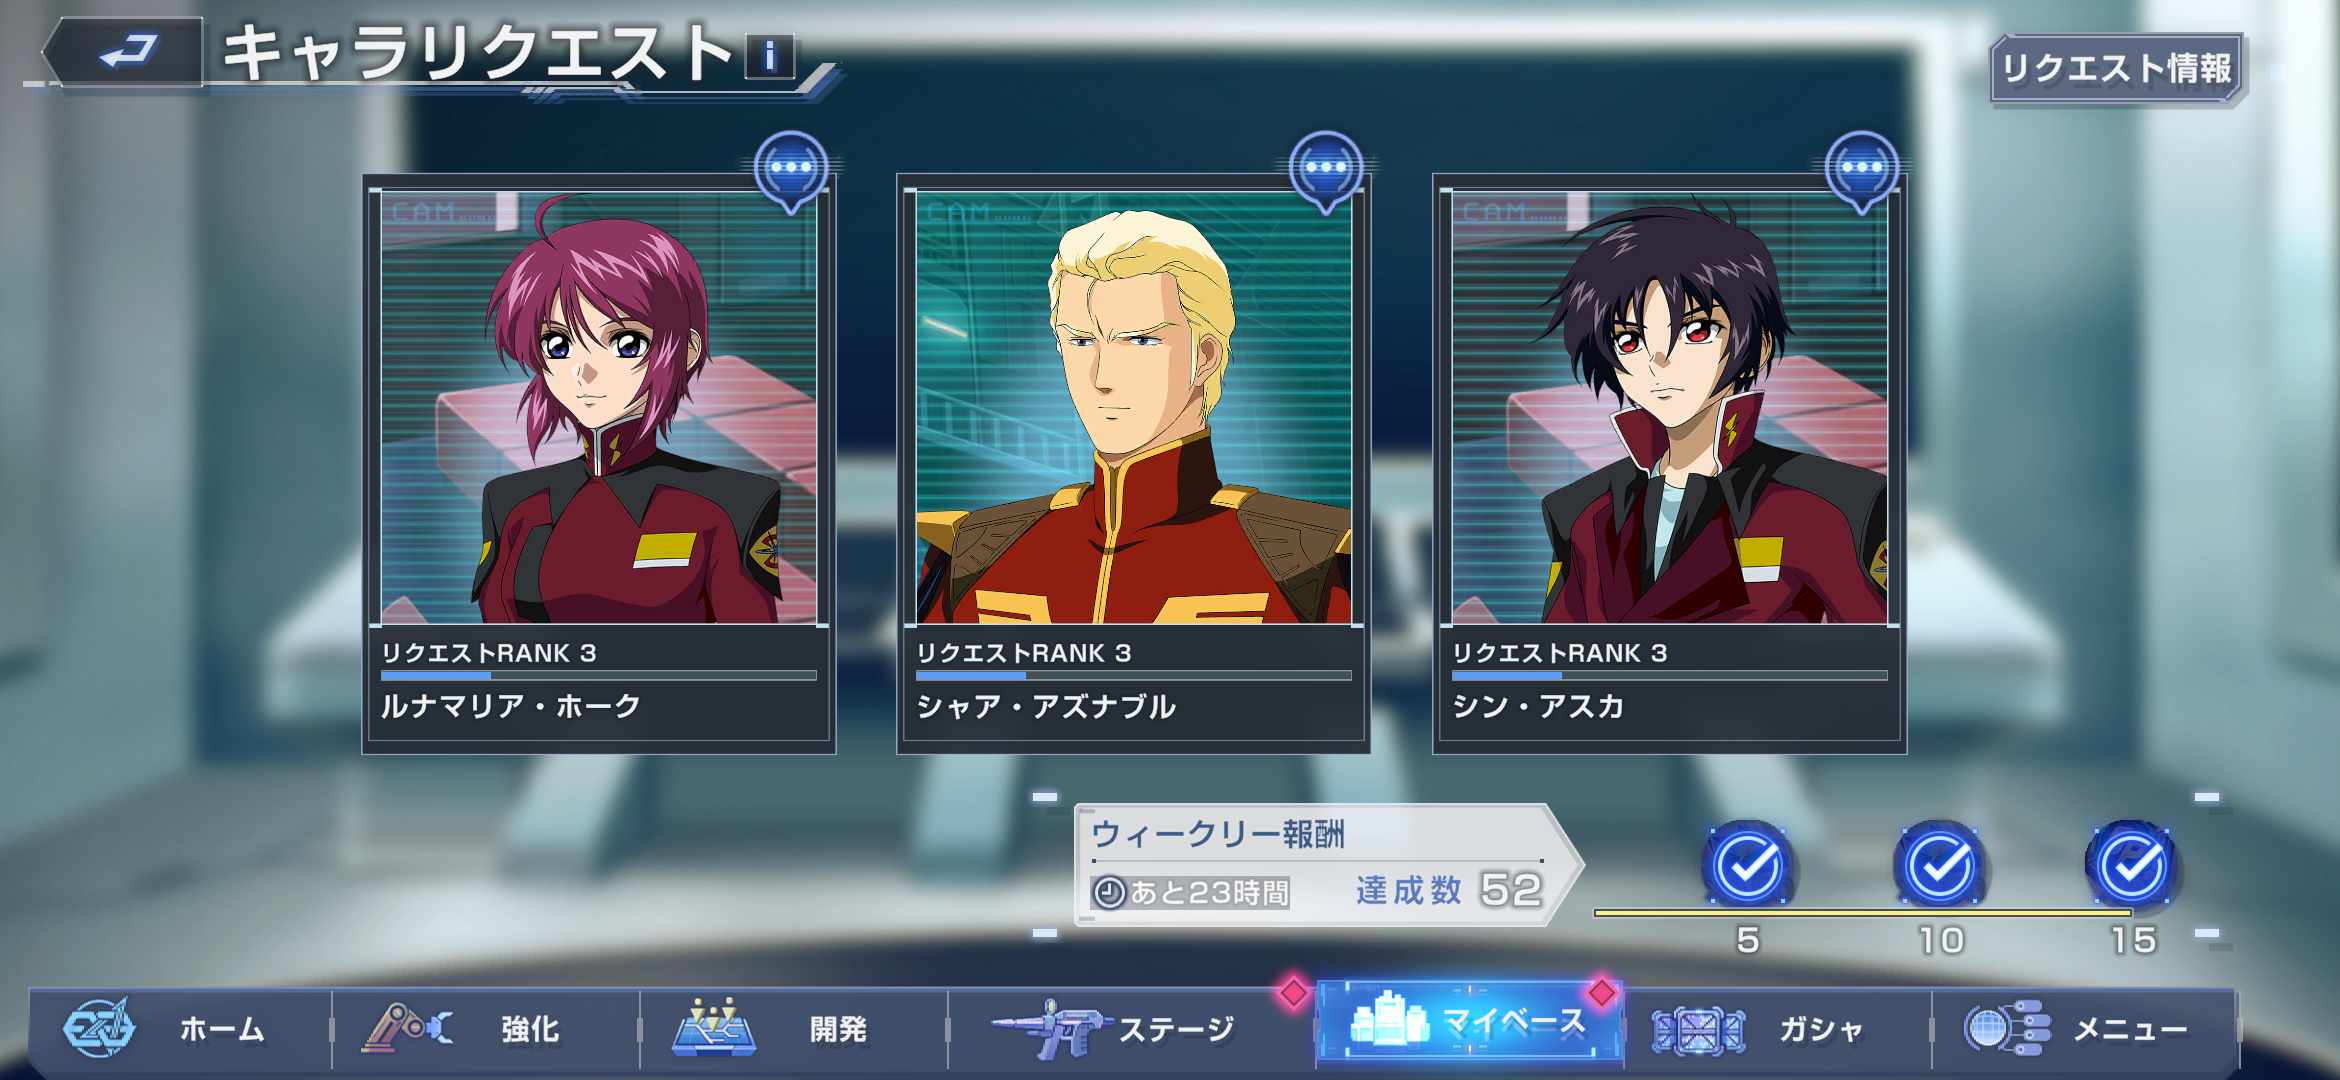Switch to the マイベース tab
The image size is (2340, 1080).
1470,1022
